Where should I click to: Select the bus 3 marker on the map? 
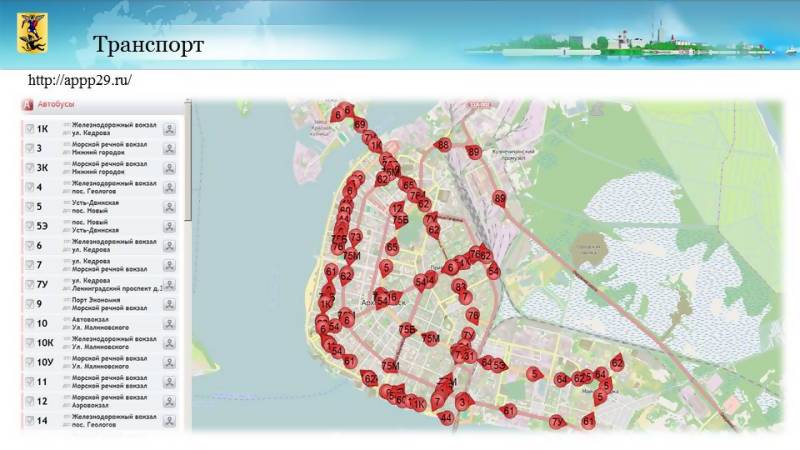463,401
